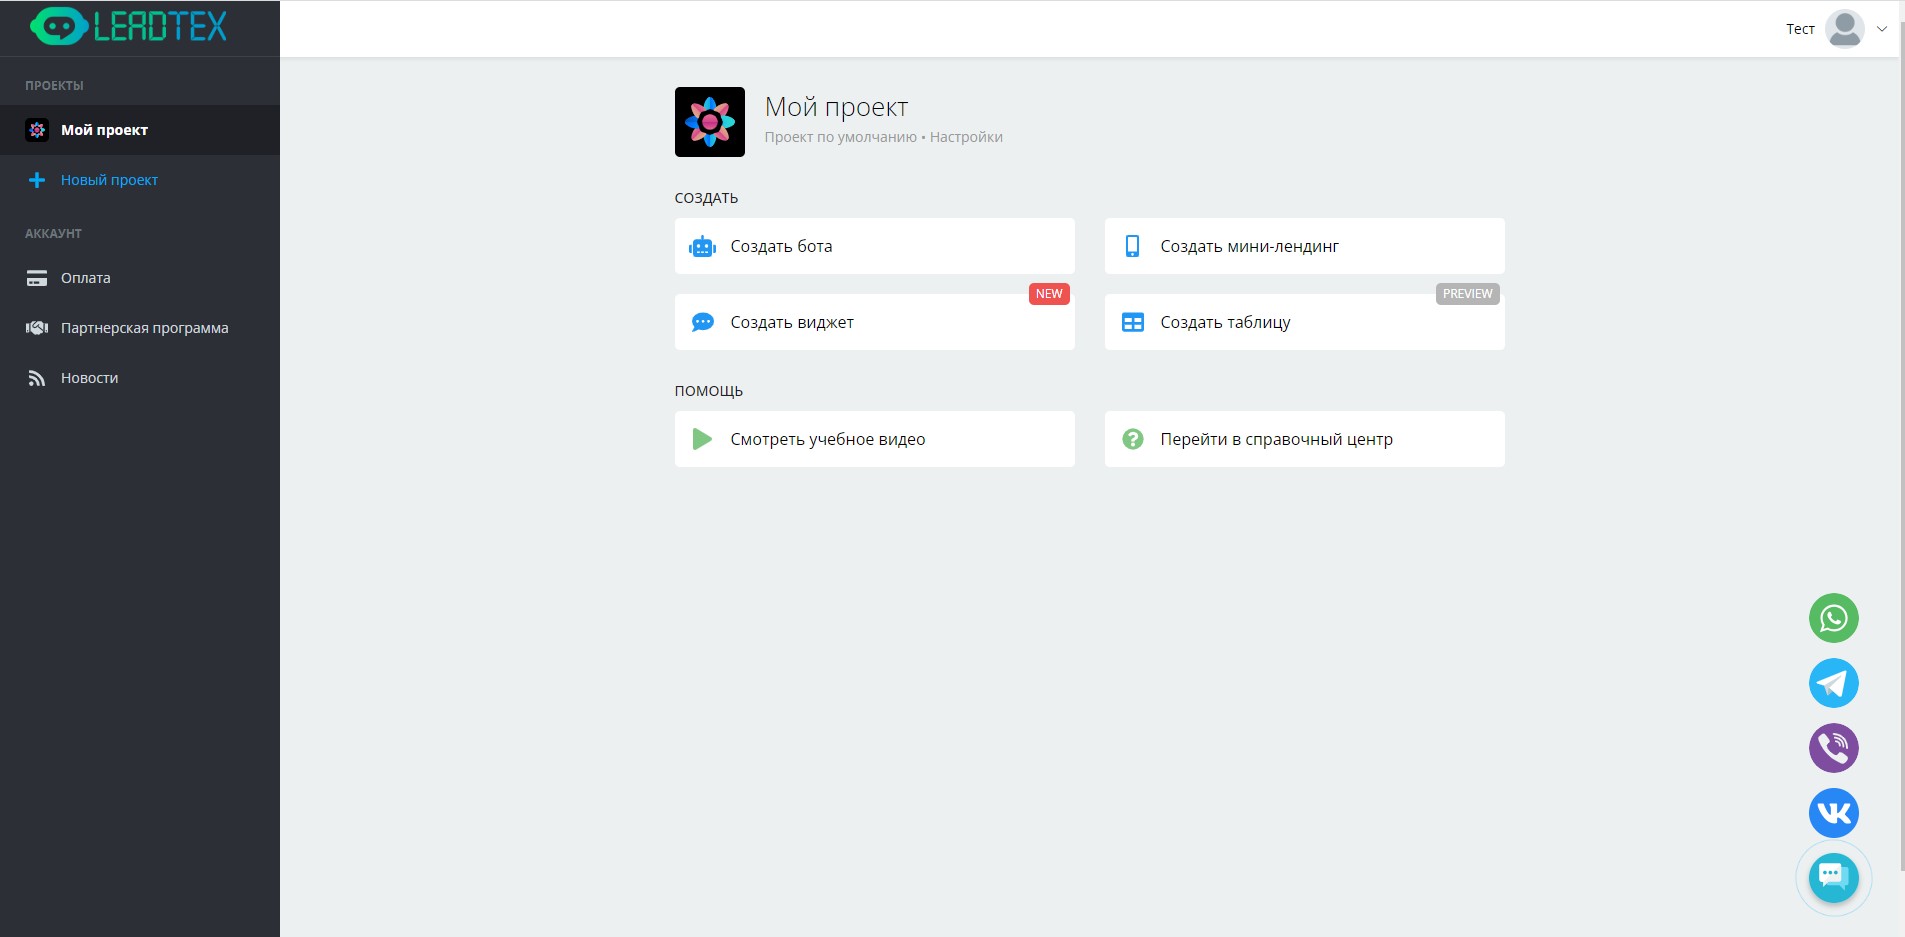This screenshot has width=1905, height=937.
Task: Click the Создать бота button
Action: click(874, 246)
